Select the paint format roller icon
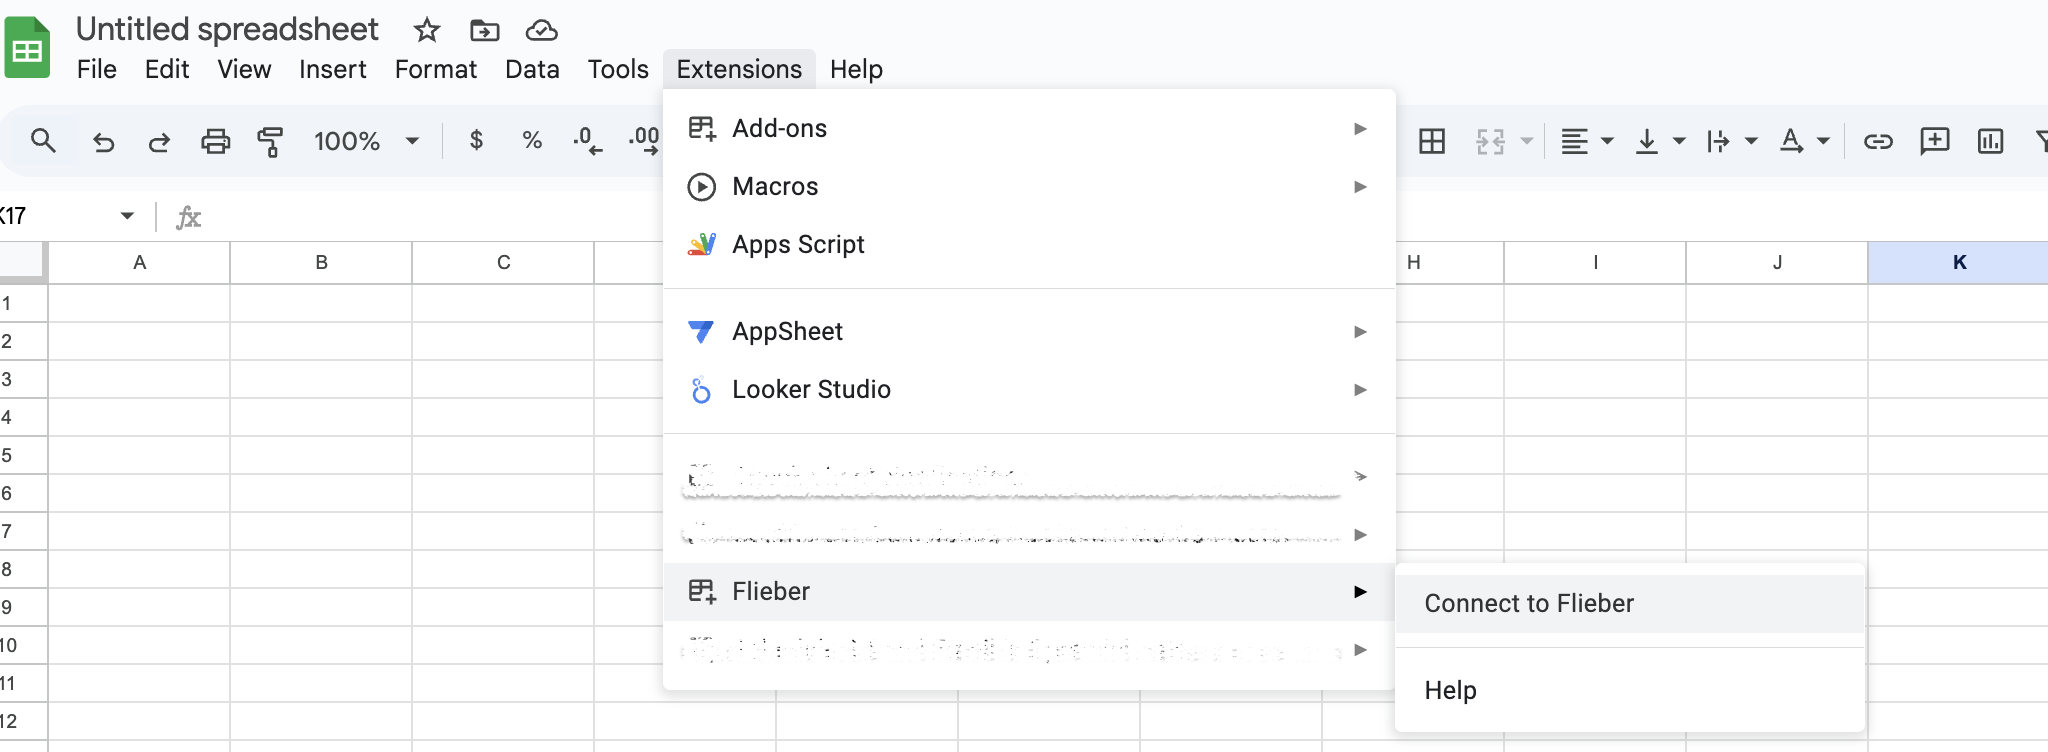 270,141
